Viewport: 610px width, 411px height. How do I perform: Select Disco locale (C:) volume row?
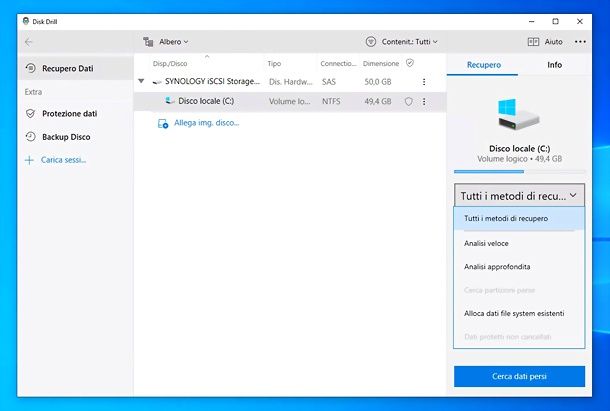coord(290,102)
